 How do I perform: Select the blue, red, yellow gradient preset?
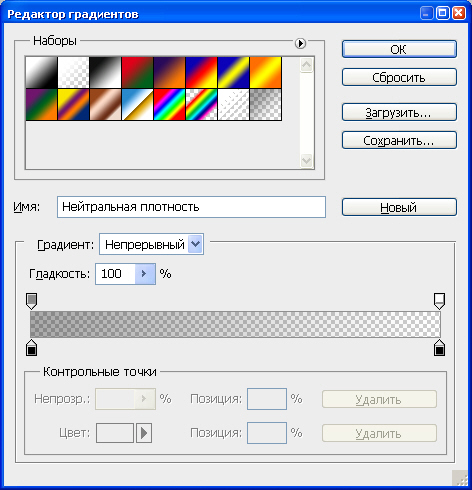coord(202,72)
